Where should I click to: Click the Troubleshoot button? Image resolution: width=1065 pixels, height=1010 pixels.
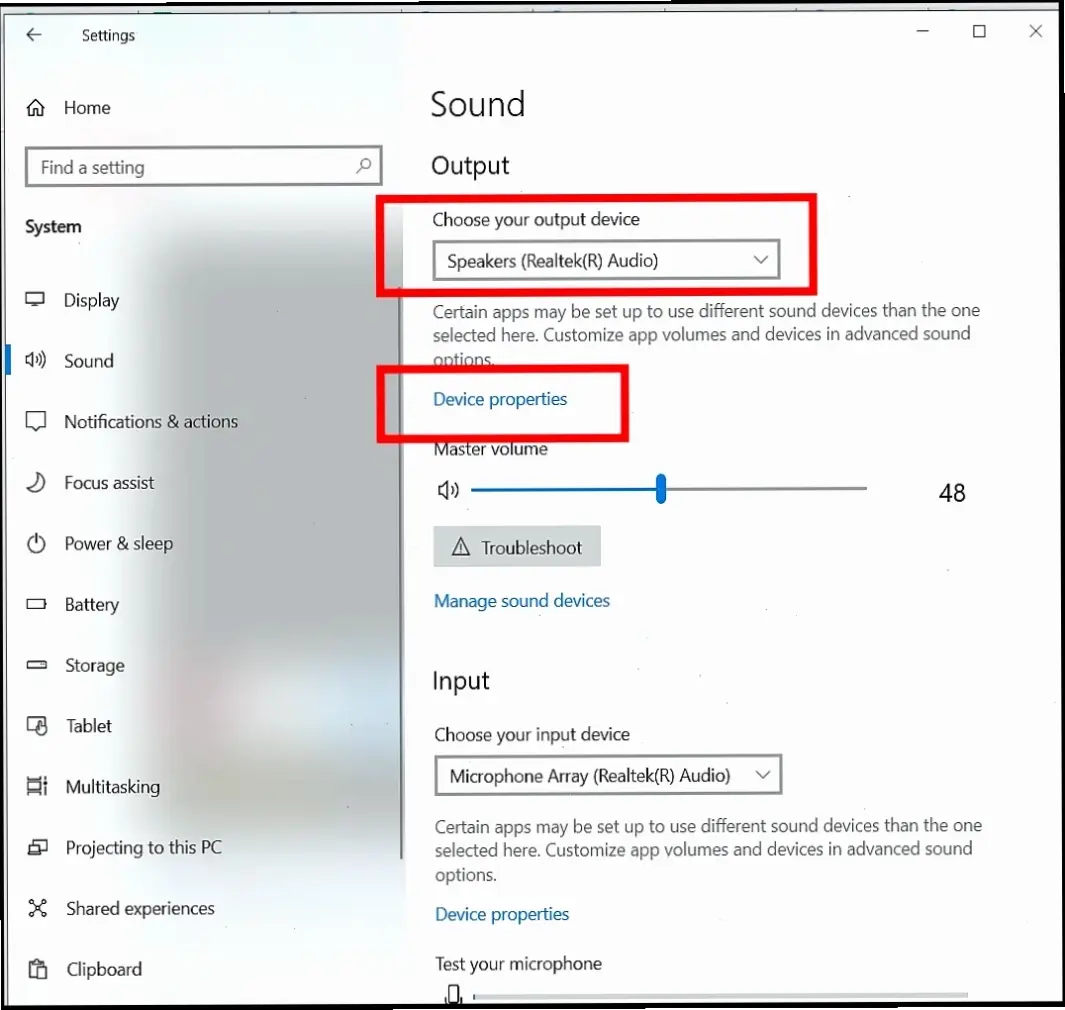517,546
